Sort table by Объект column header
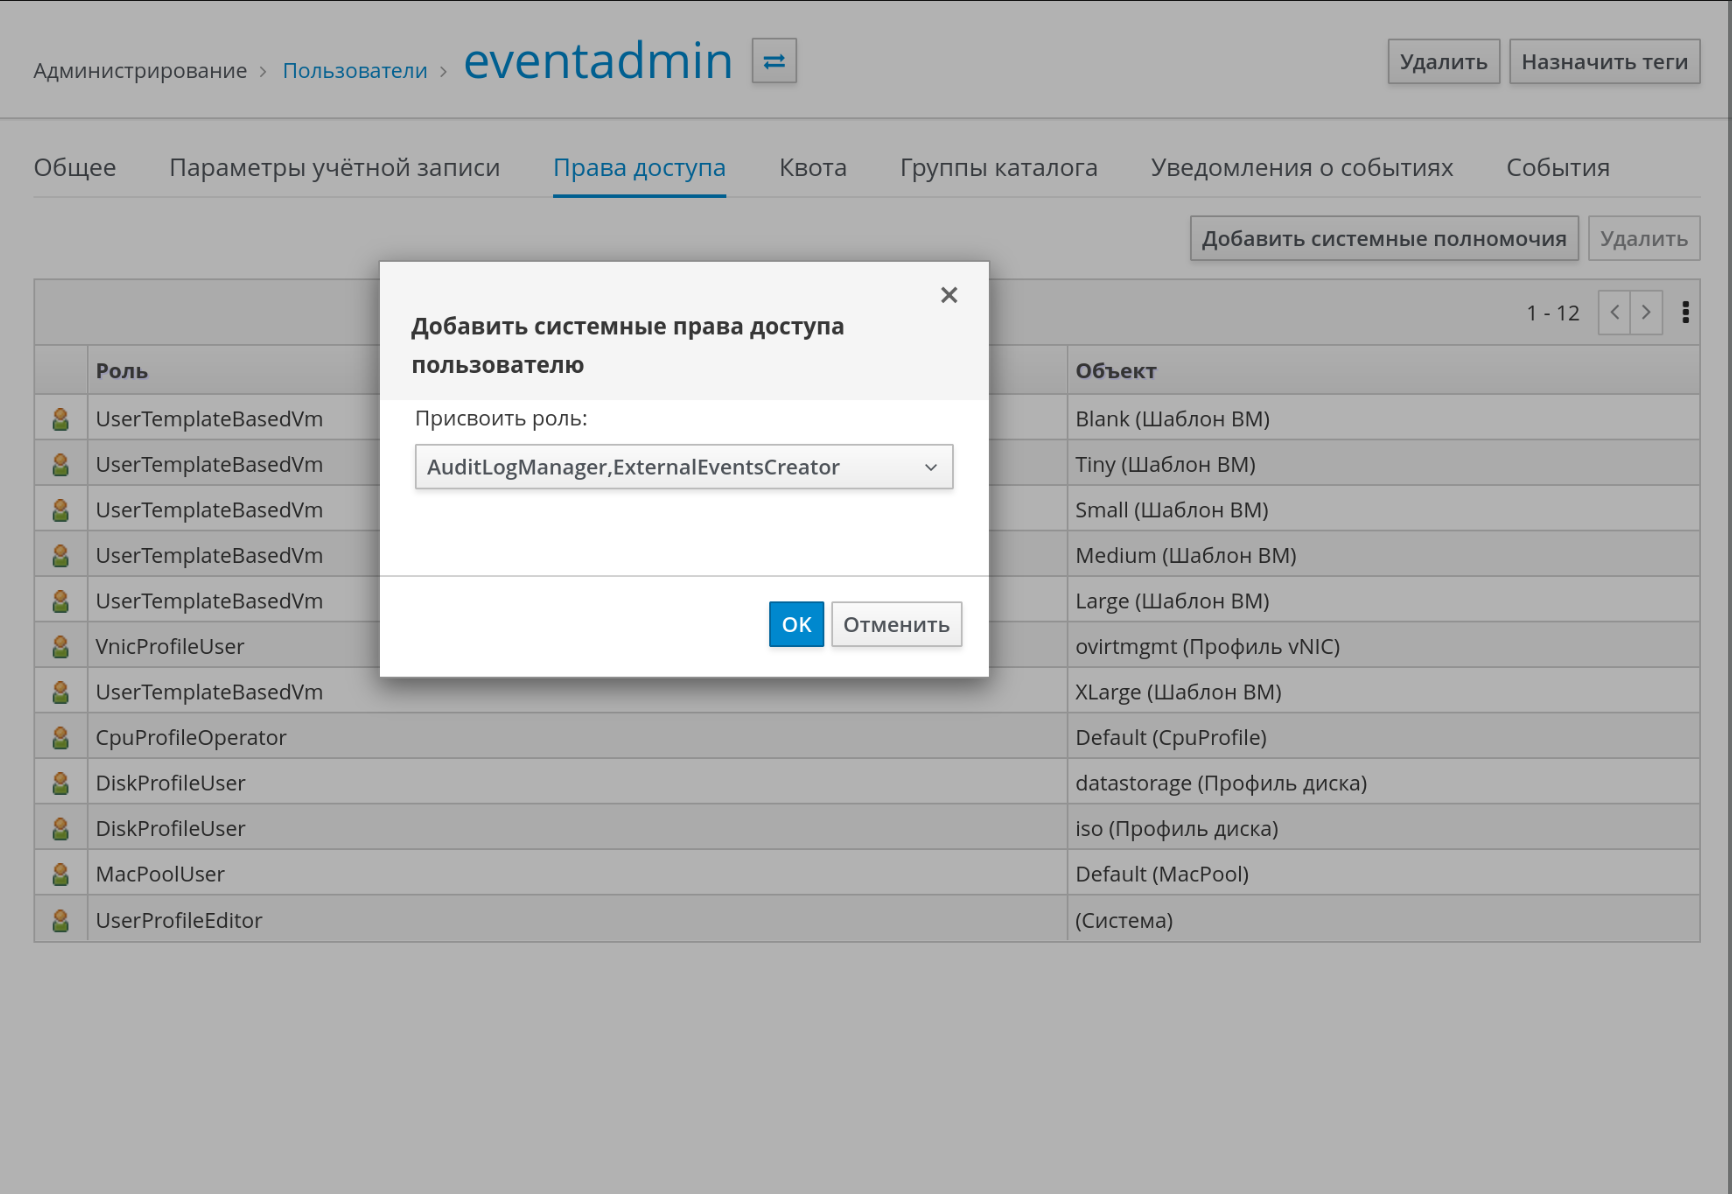Image resolution: width=1732 pixels, height=1194 pixels. 1116,371
